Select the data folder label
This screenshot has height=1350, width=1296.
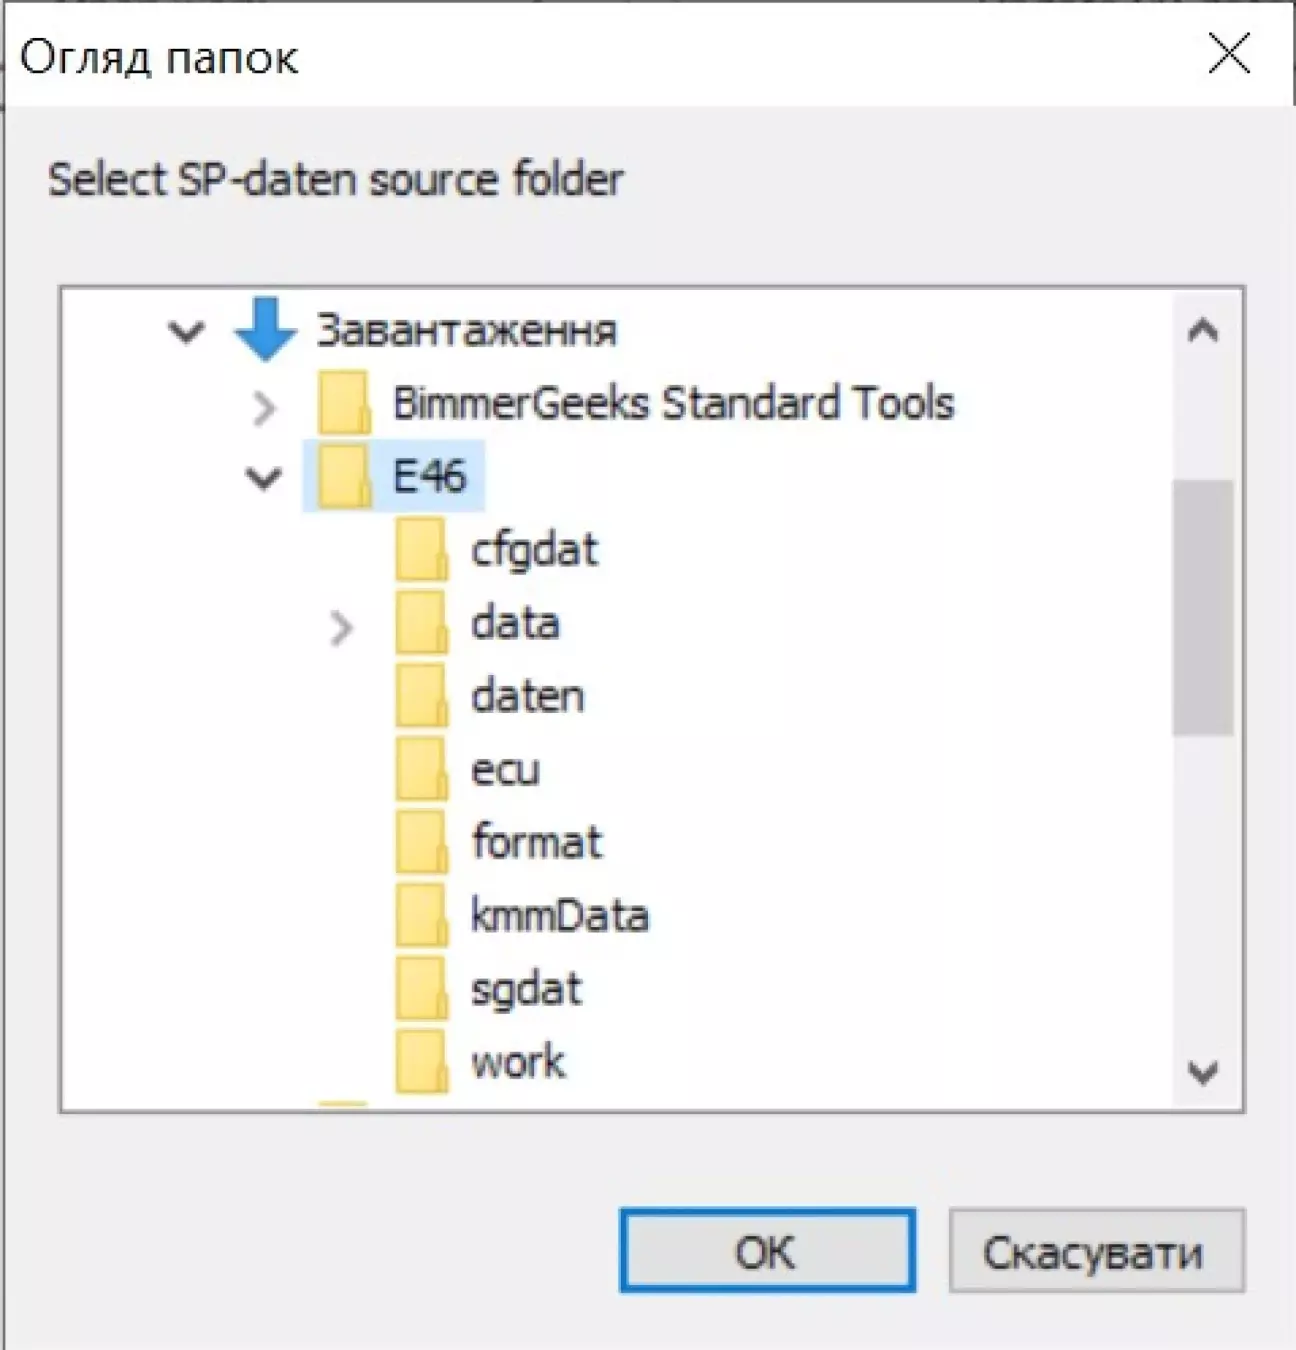click(x=516, y=623)
